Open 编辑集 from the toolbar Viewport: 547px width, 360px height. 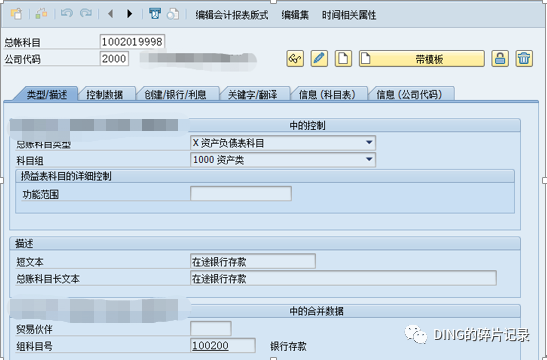[295, 15]
